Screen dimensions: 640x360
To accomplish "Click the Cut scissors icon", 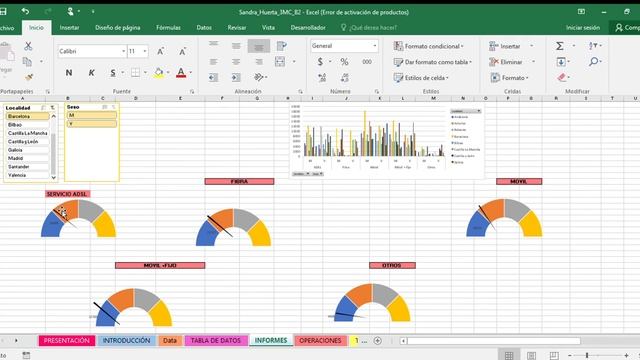I will (x=28, y=46).
